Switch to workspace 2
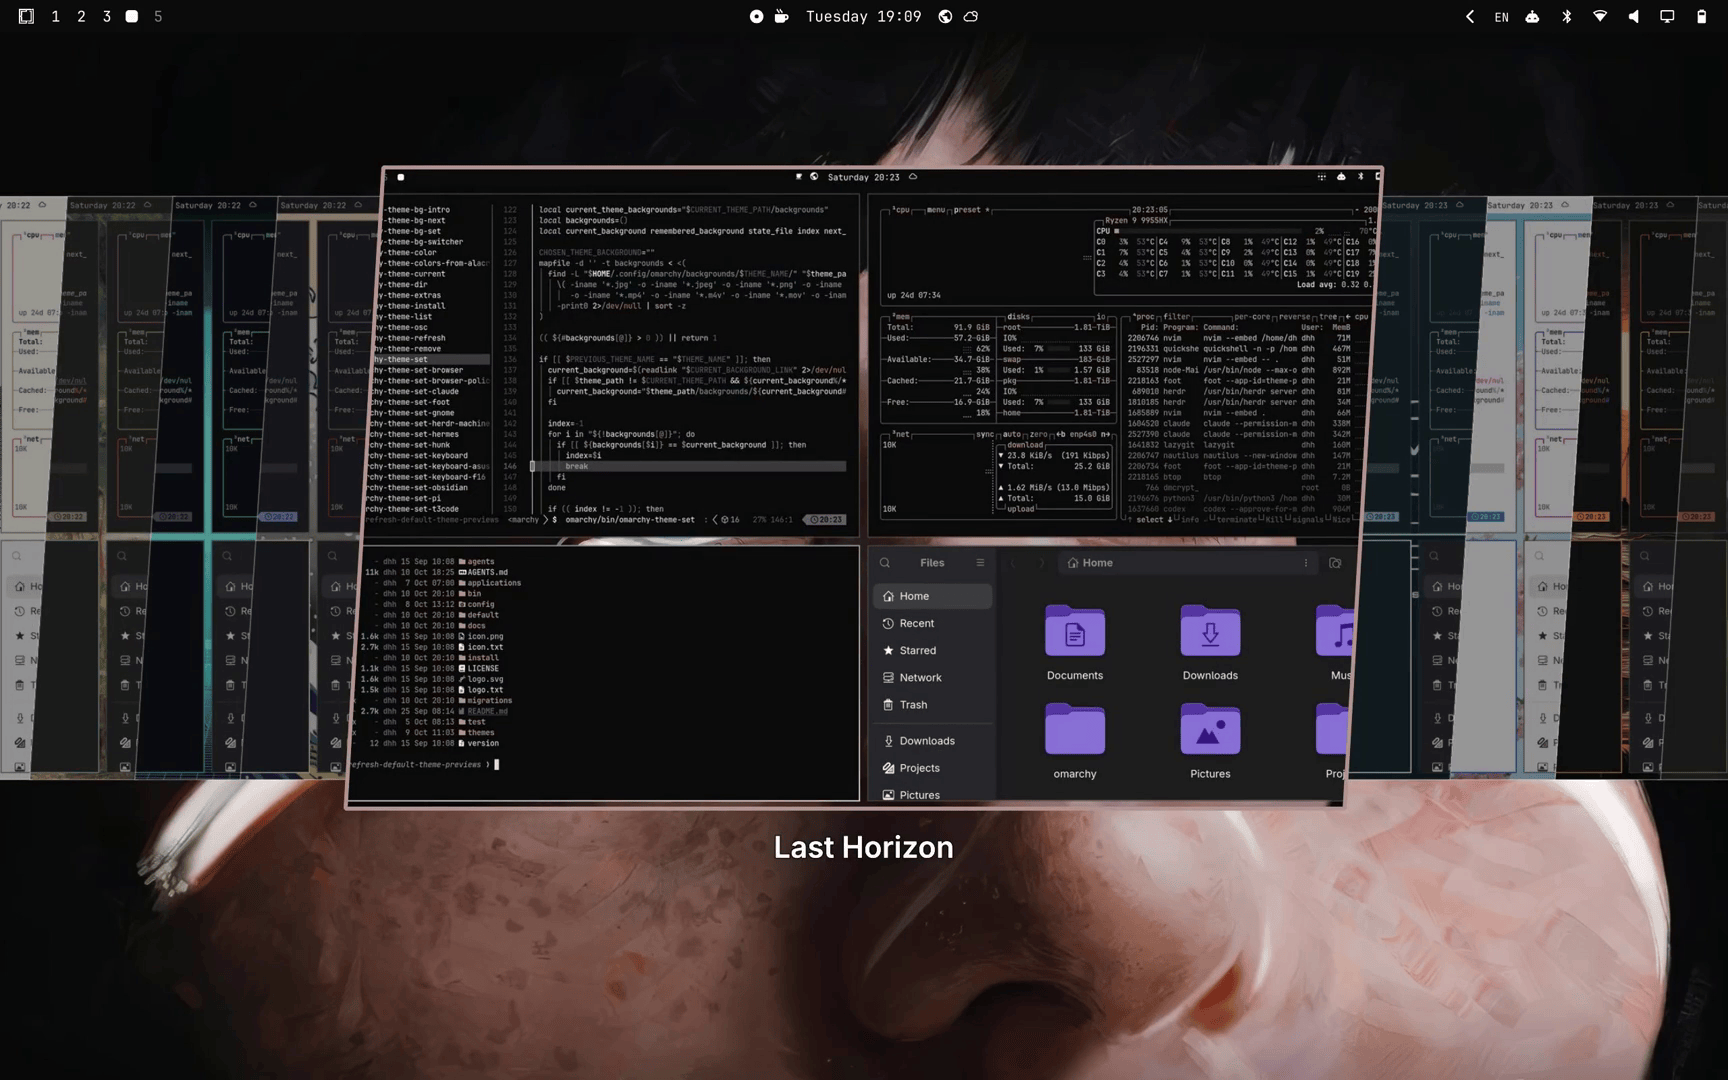This screenshot has width=1728, height=1080. (x=81, y=16)
